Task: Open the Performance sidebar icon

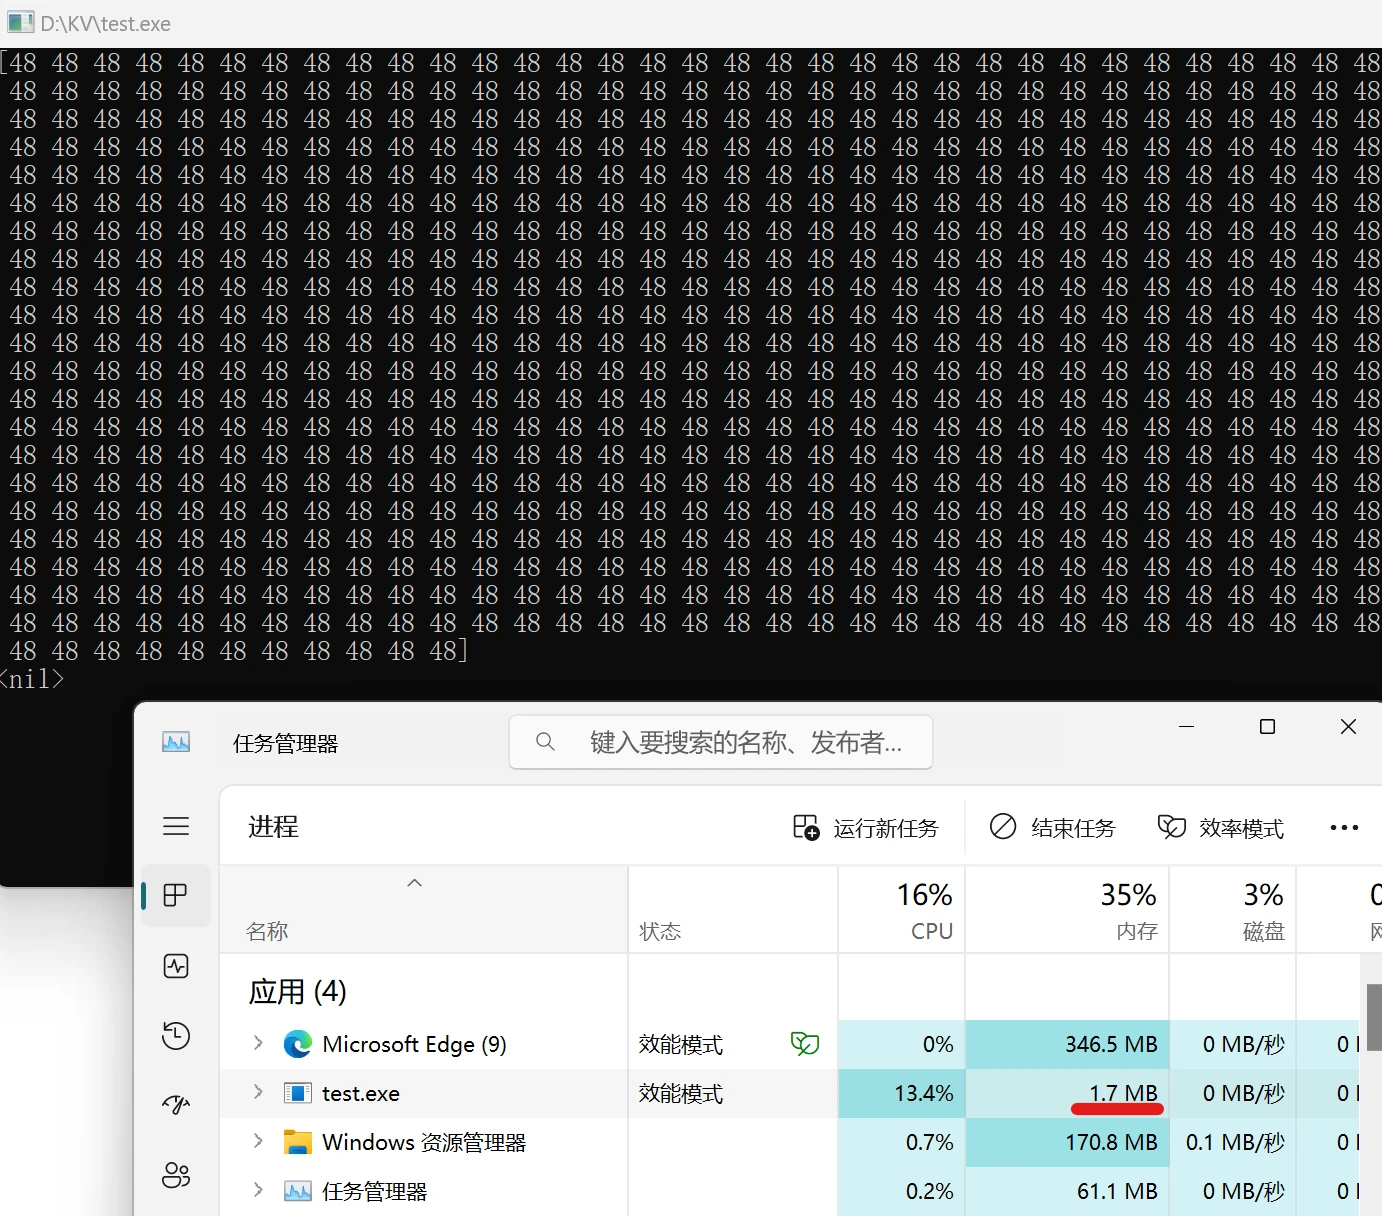Action: click(x=176, y=966)
